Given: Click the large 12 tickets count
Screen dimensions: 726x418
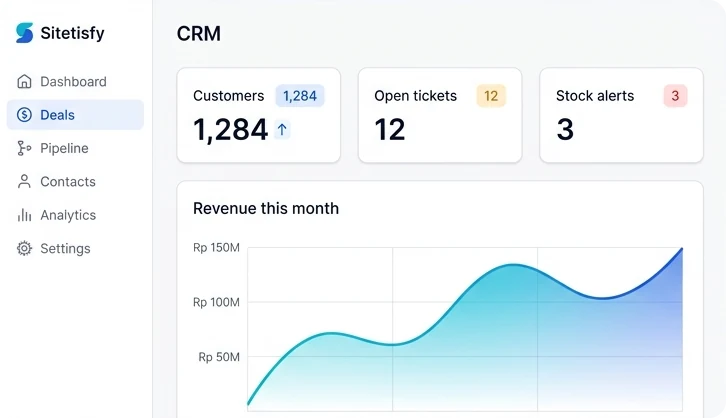Looking at the screenshot, I should [x=390, y=130].
